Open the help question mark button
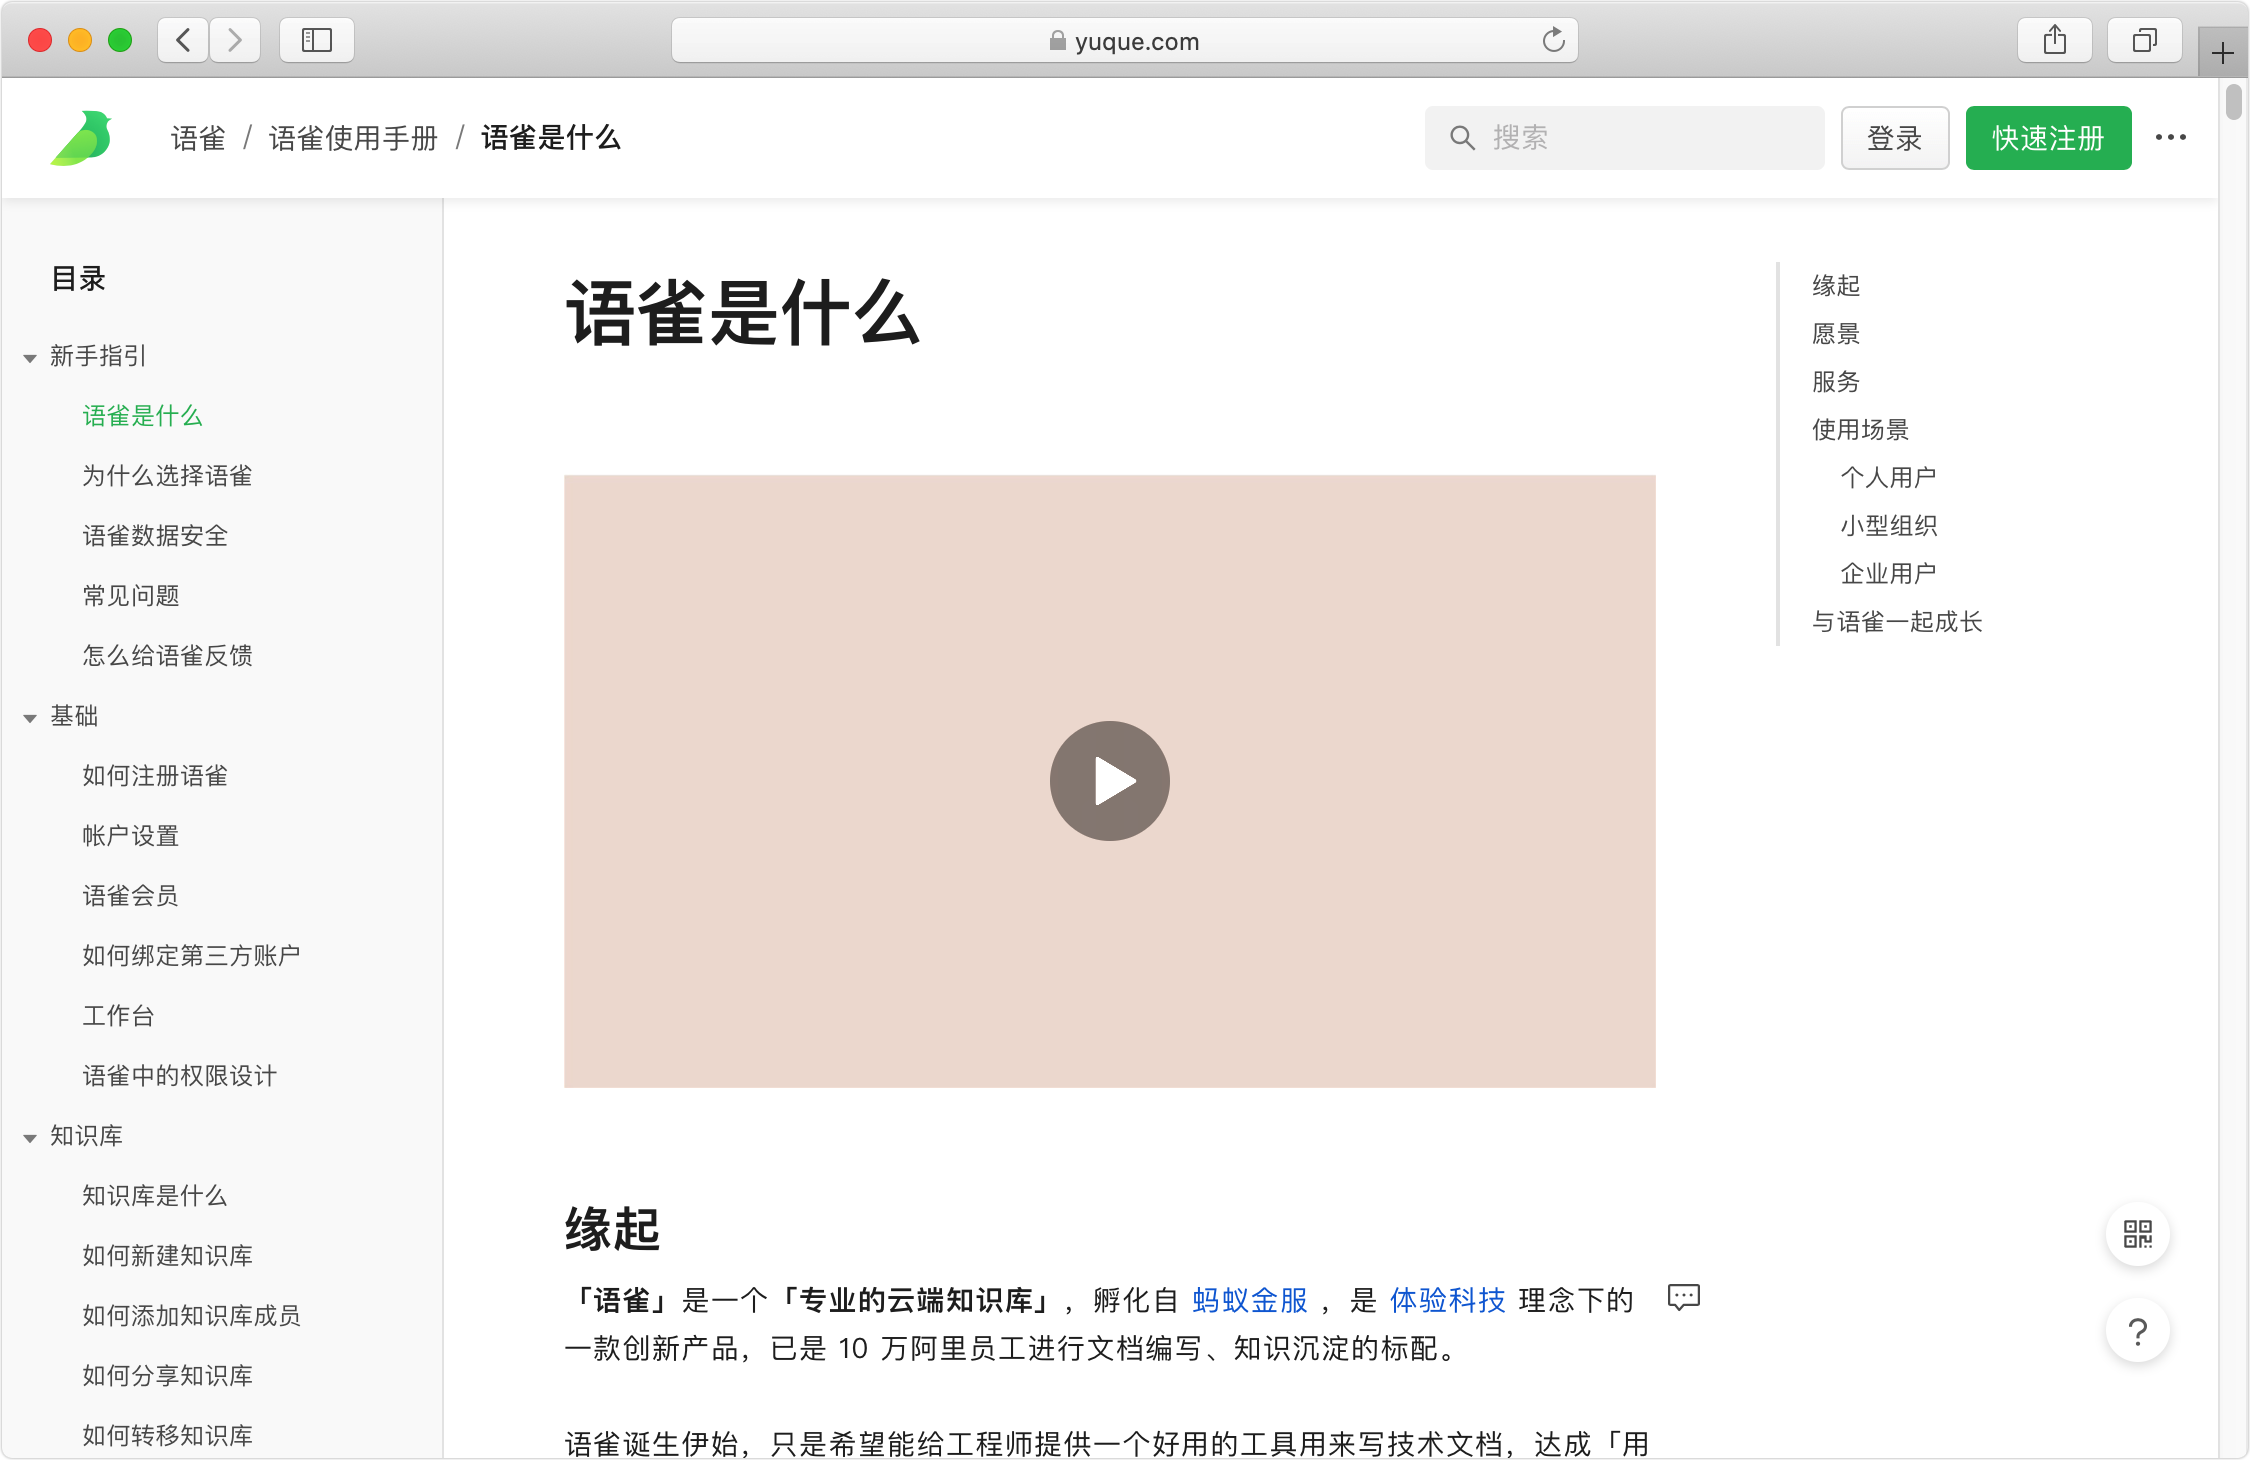The image size is (2250, 1460). pyautogui.click(x=2138, y=1332)
